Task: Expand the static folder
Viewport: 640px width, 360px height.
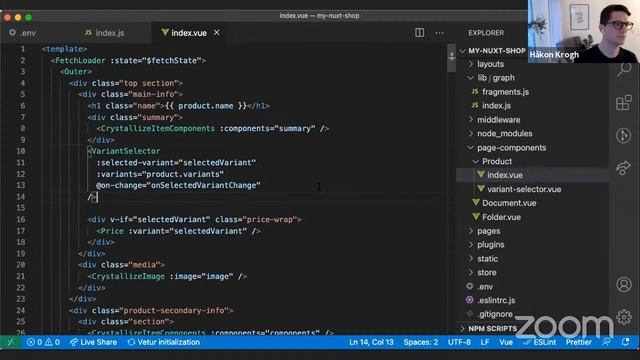Action: pyautogui.click(x=487, y=258)
